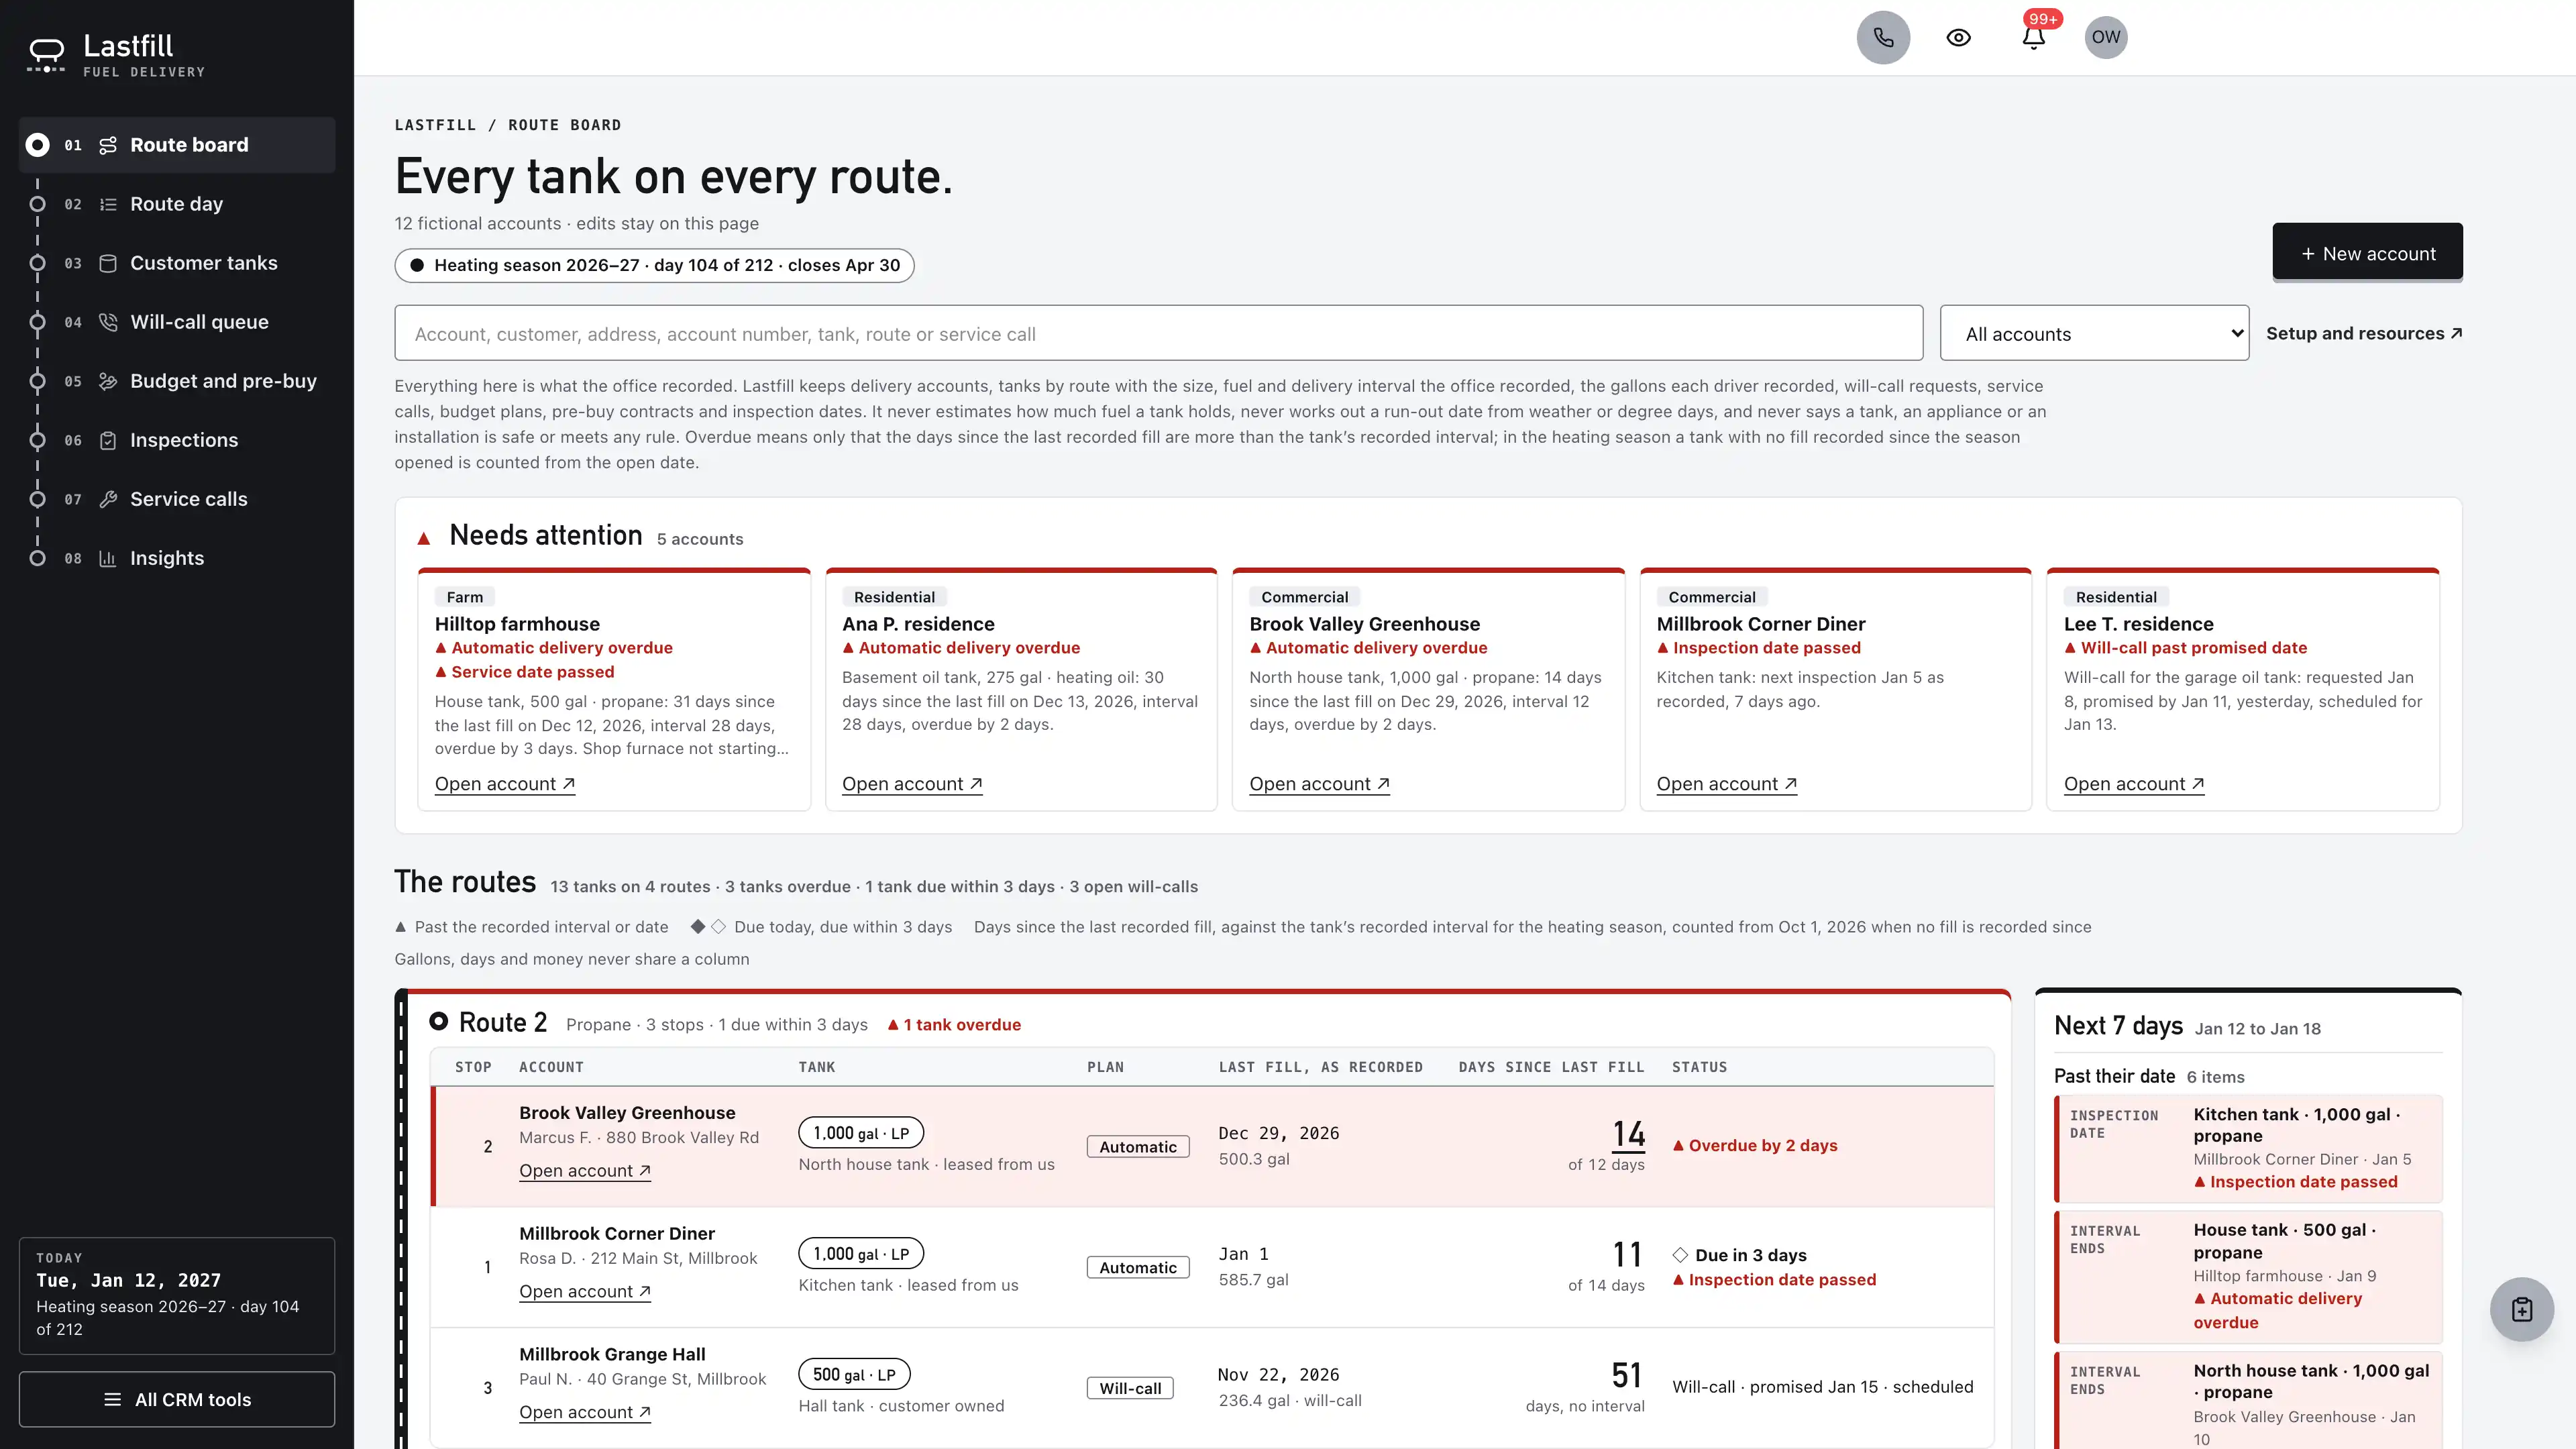The width and height of the screenshot is (2576, 1449).
Task: Click the Customer tanks cylinder icon
Action: point(108,263)
